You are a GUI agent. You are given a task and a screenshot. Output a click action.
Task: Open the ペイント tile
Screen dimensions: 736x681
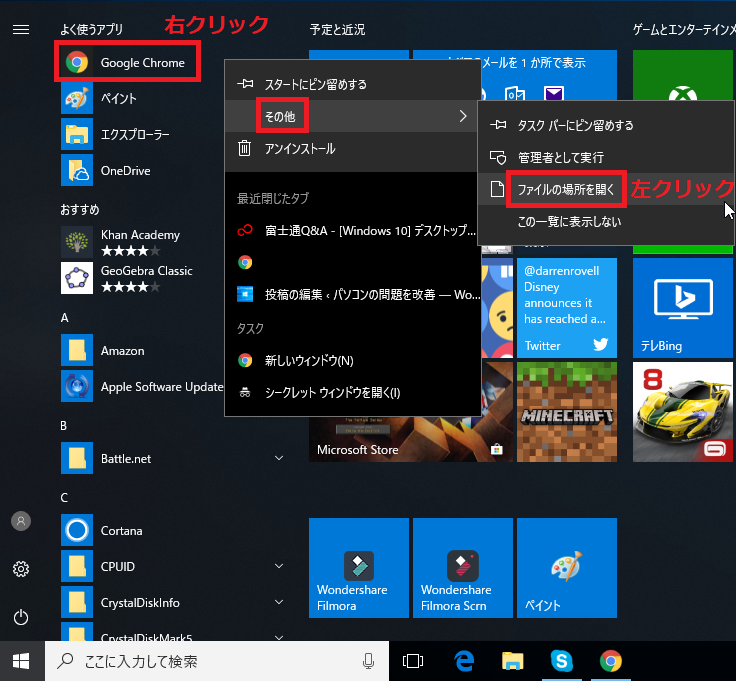tap(567, 568)
